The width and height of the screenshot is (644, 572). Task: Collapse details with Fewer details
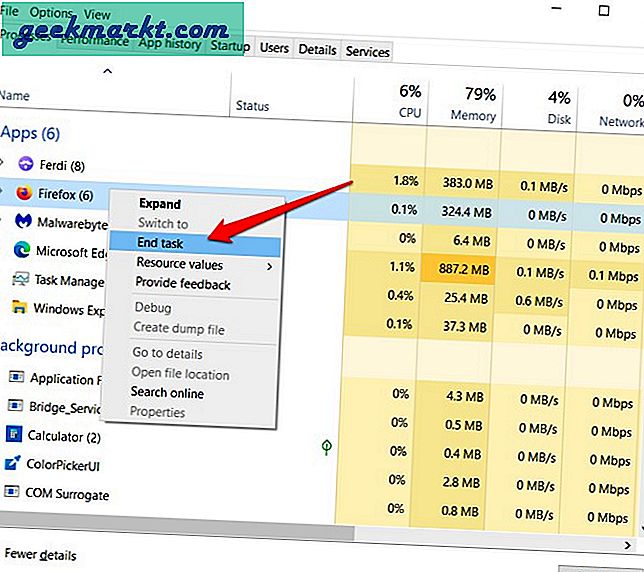41,555
